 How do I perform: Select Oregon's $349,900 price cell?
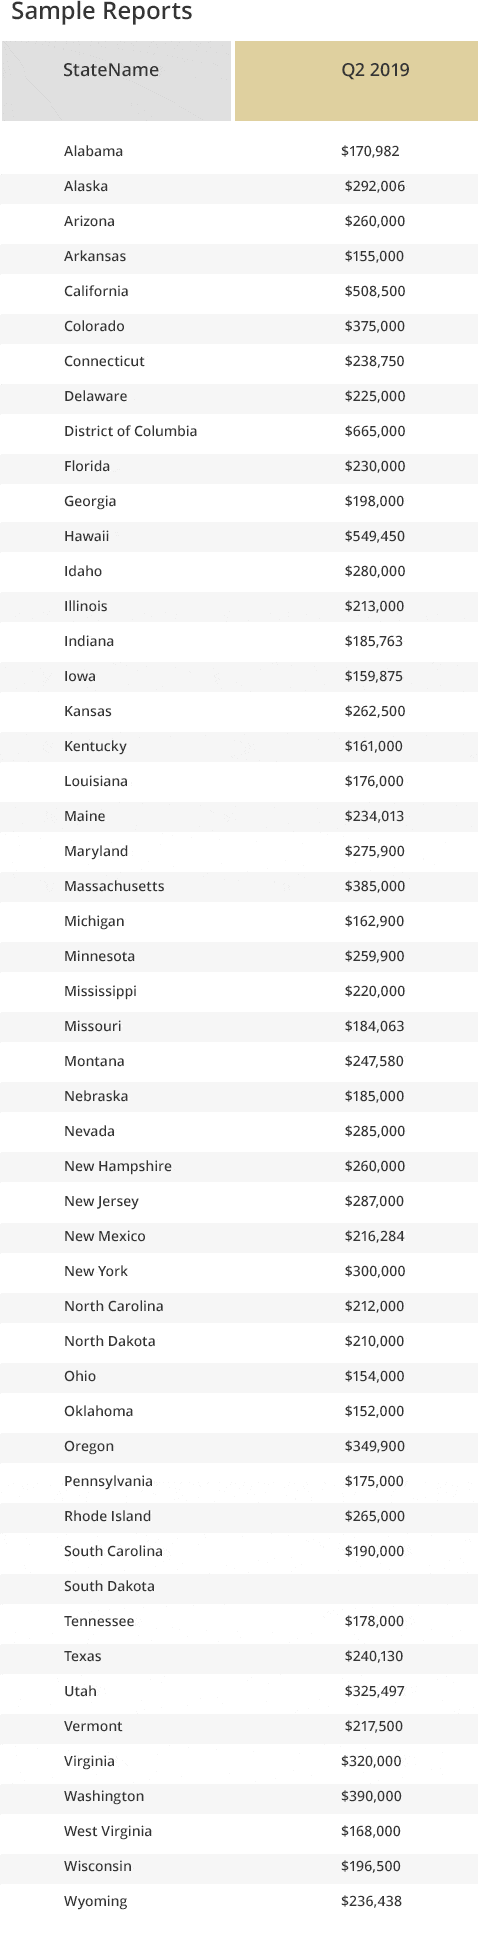375,1446
